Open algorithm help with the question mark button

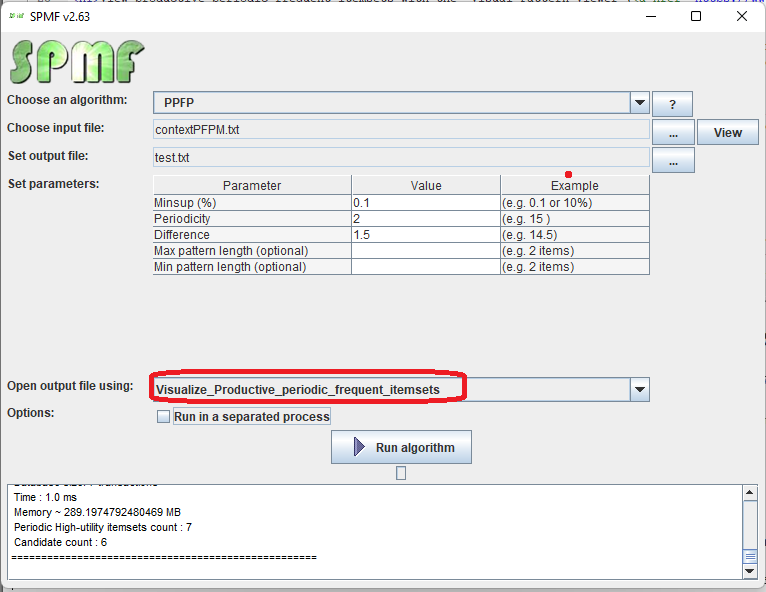pos(673,104)
